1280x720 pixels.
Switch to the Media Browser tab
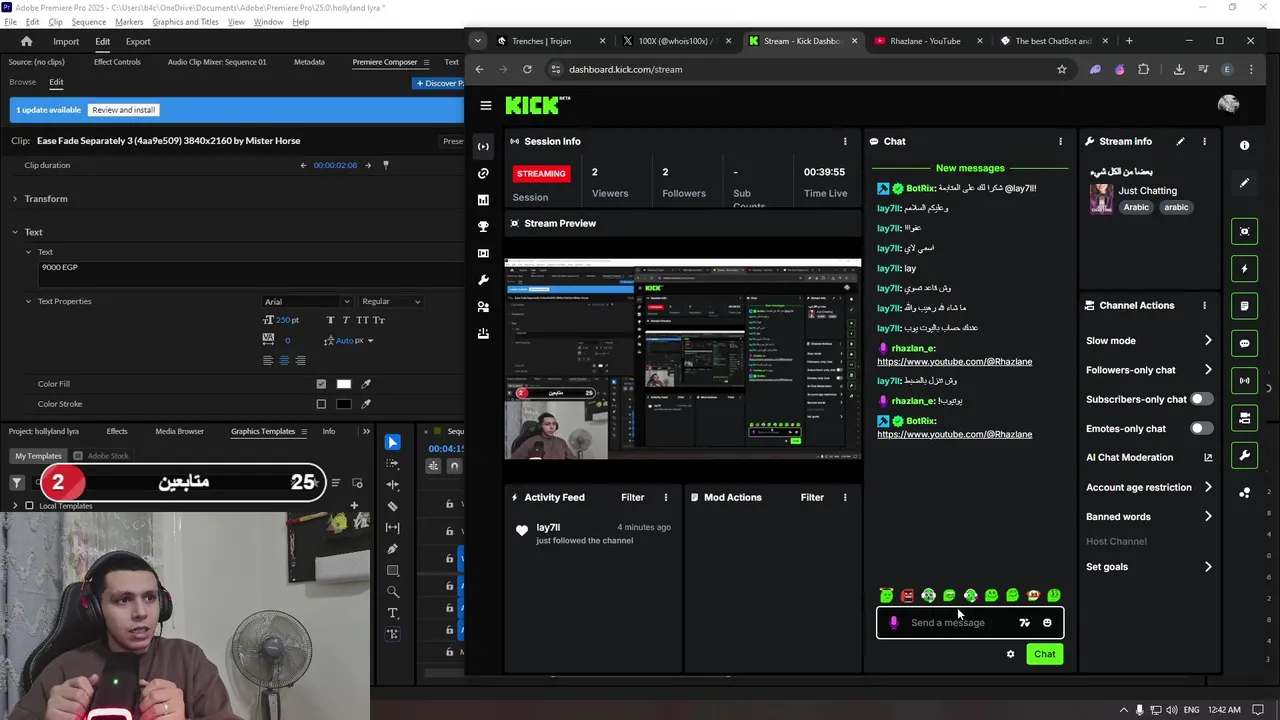[x=179, y=431]
